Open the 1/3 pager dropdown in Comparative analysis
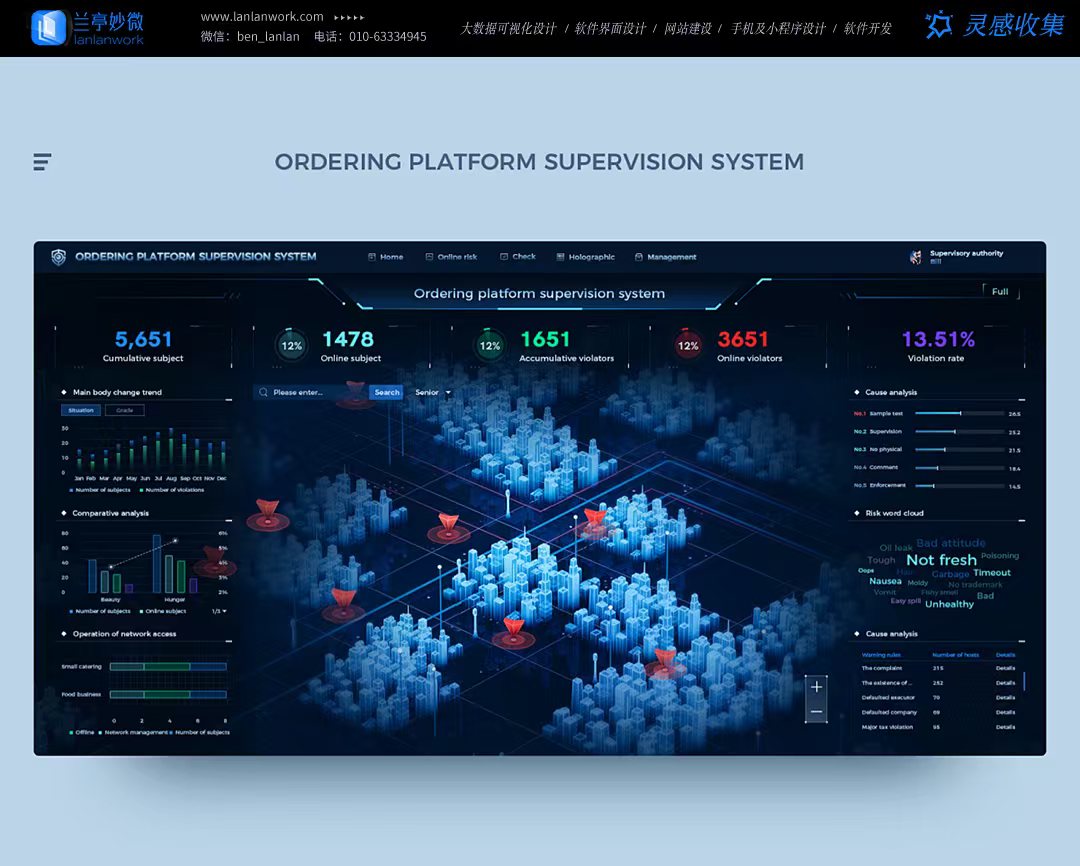Image resolution: width=1080 pixels, height=866 pixels. click(x=219, y=611)
